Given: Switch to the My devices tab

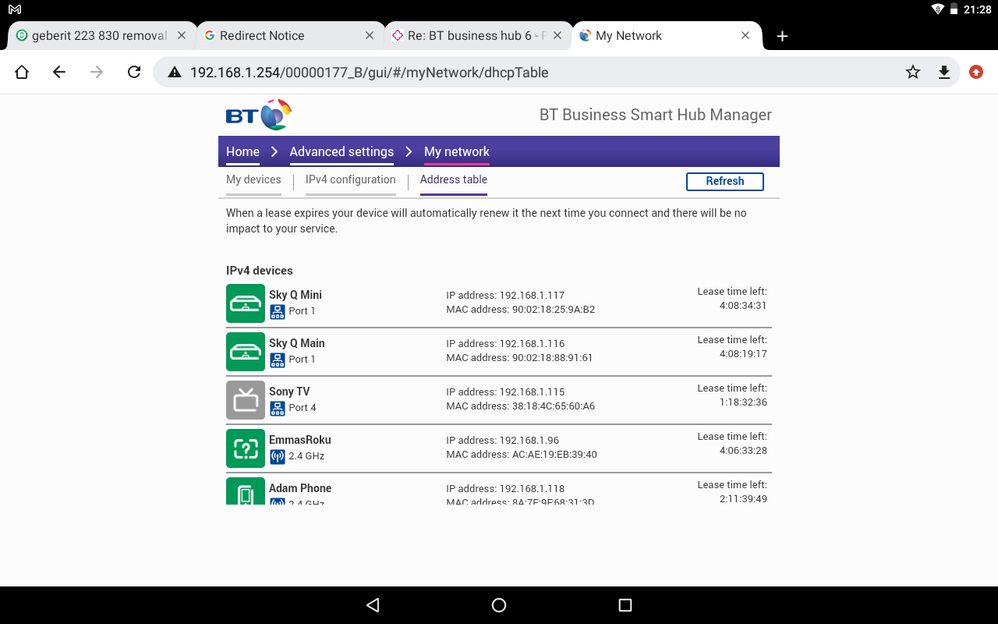Looking at the screenshot, I should point(254,180).
